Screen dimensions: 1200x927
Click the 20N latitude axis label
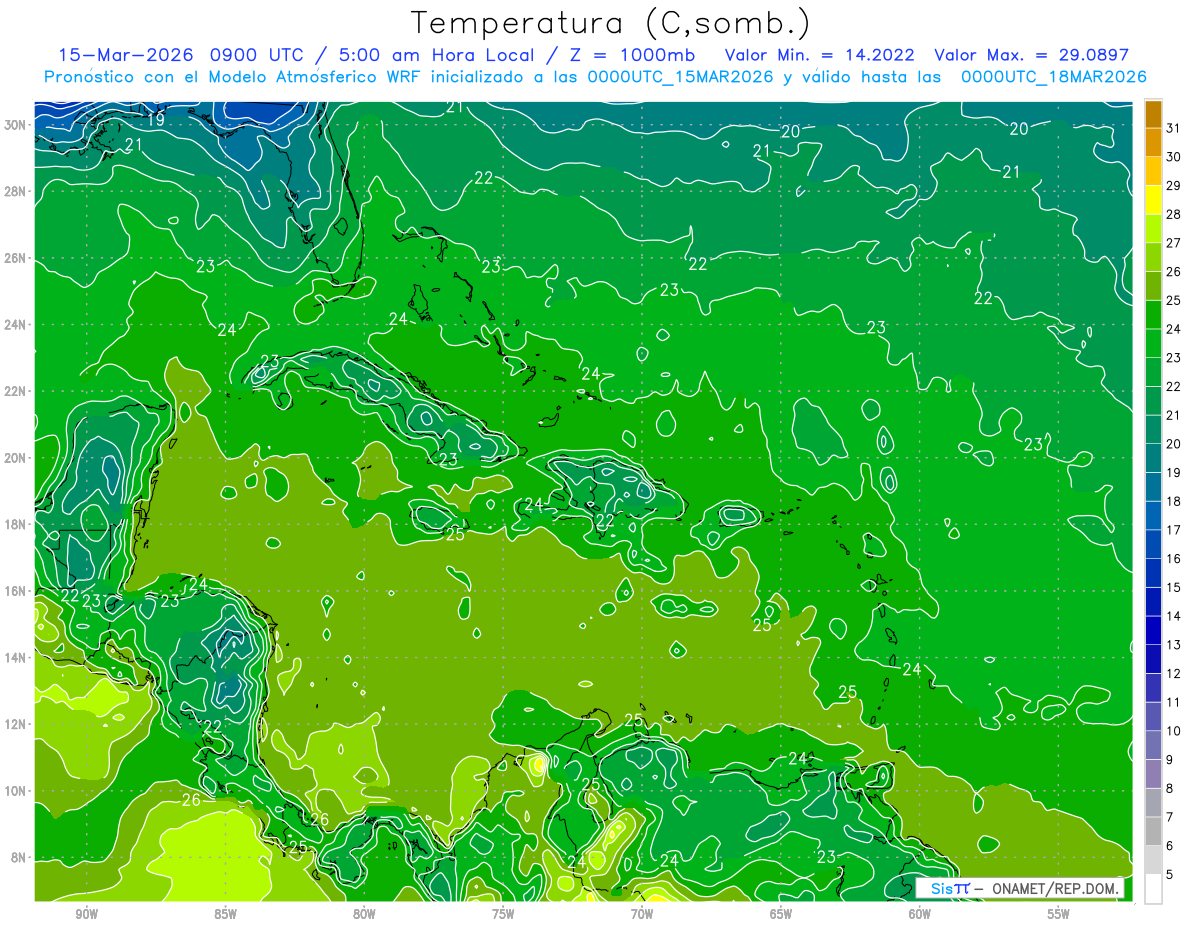(x=17, y=458)
